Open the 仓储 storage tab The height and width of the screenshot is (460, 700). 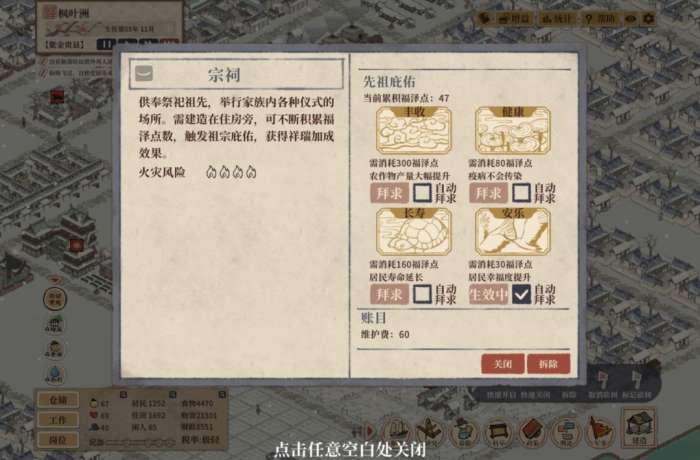click(x=58, y=400)
